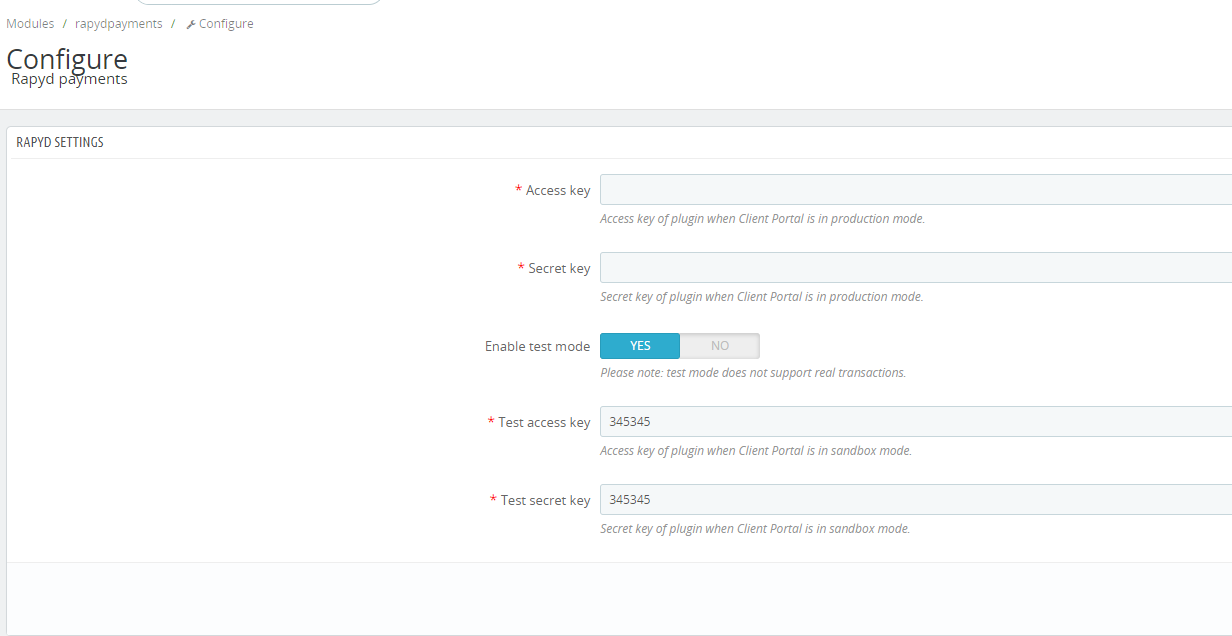The image size is (1232, 636).
Task: Click the test mode real transactions note
Action: click(x=752, y=373)
